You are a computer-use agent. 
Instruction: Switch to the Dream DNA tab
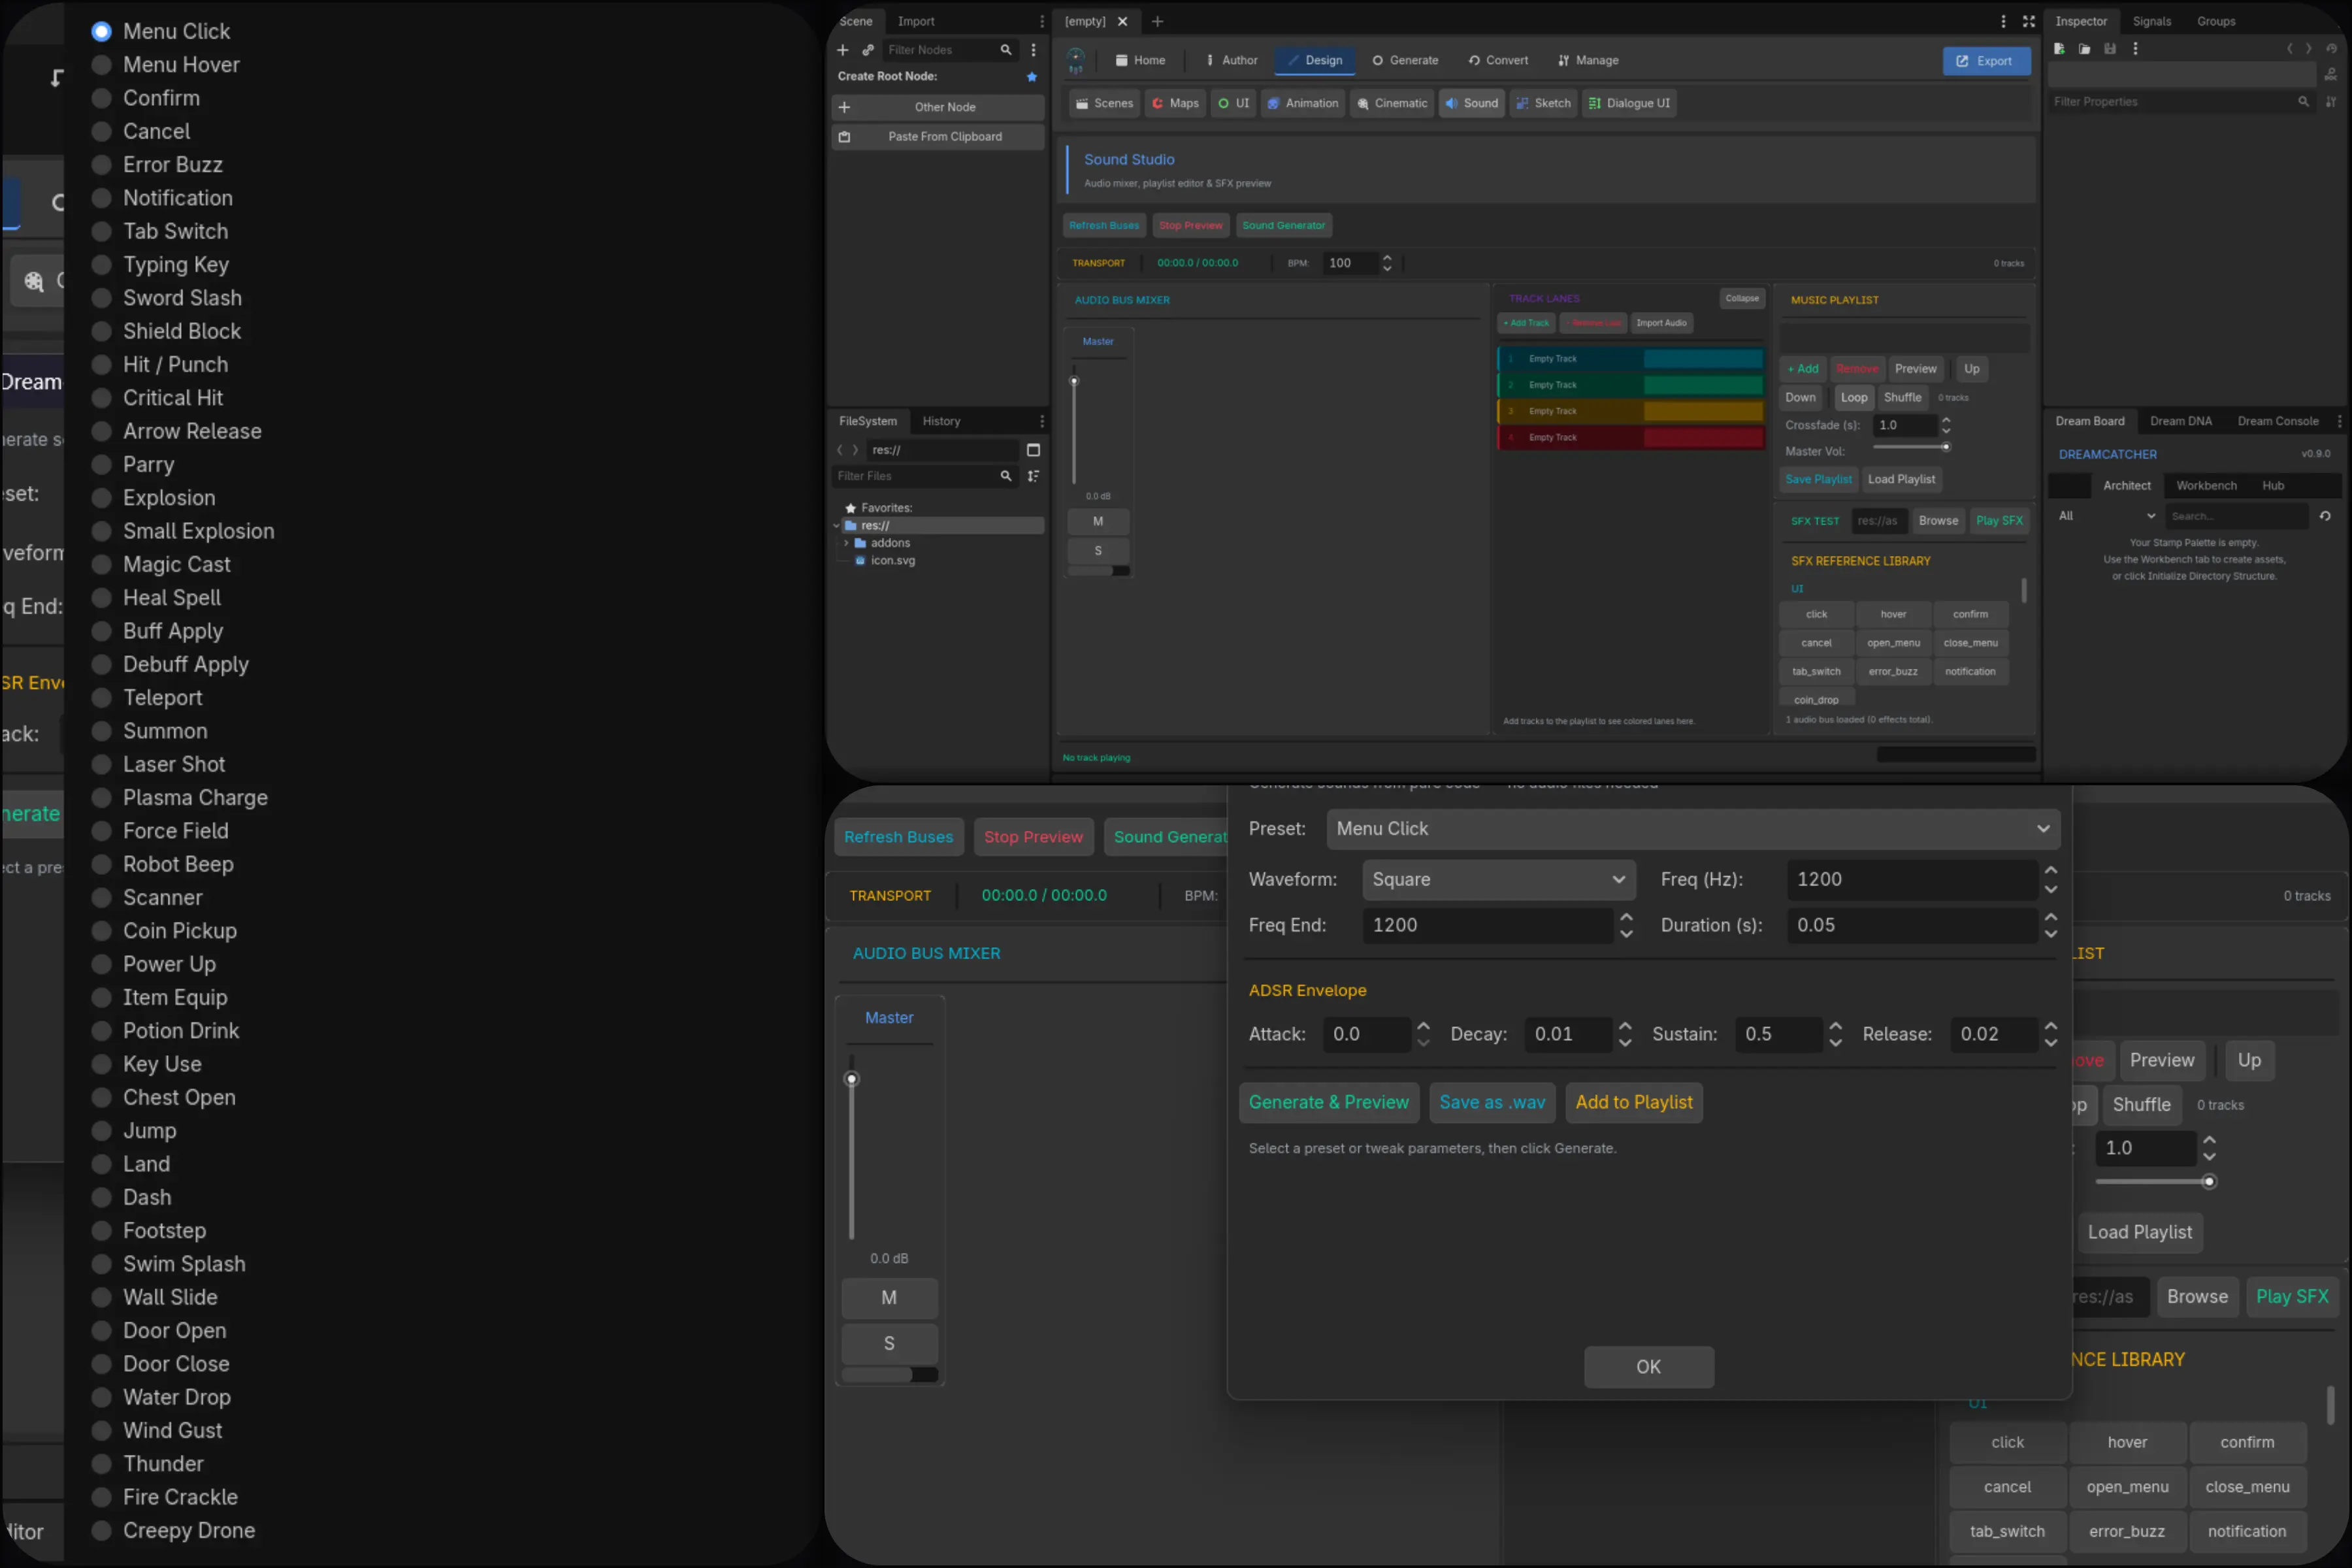click(x=2180, y=421)
